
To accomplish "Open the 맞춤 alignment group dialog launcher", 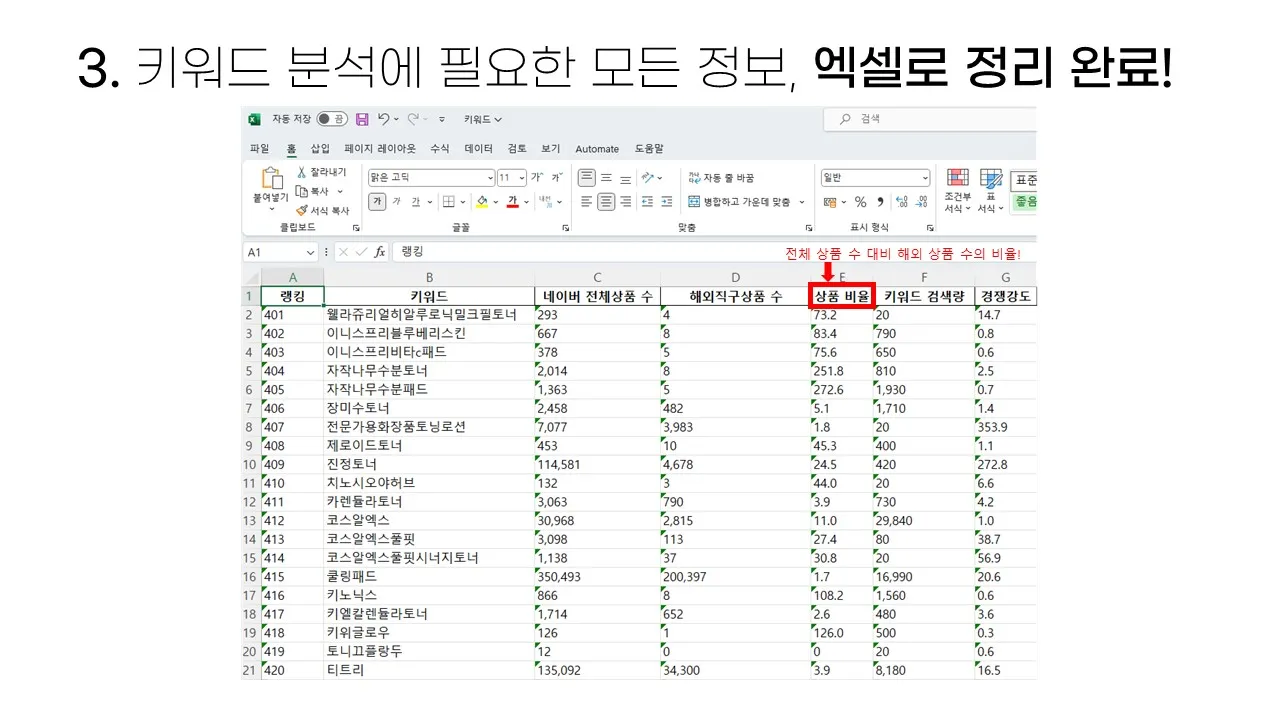I will [x=808, y=228].
